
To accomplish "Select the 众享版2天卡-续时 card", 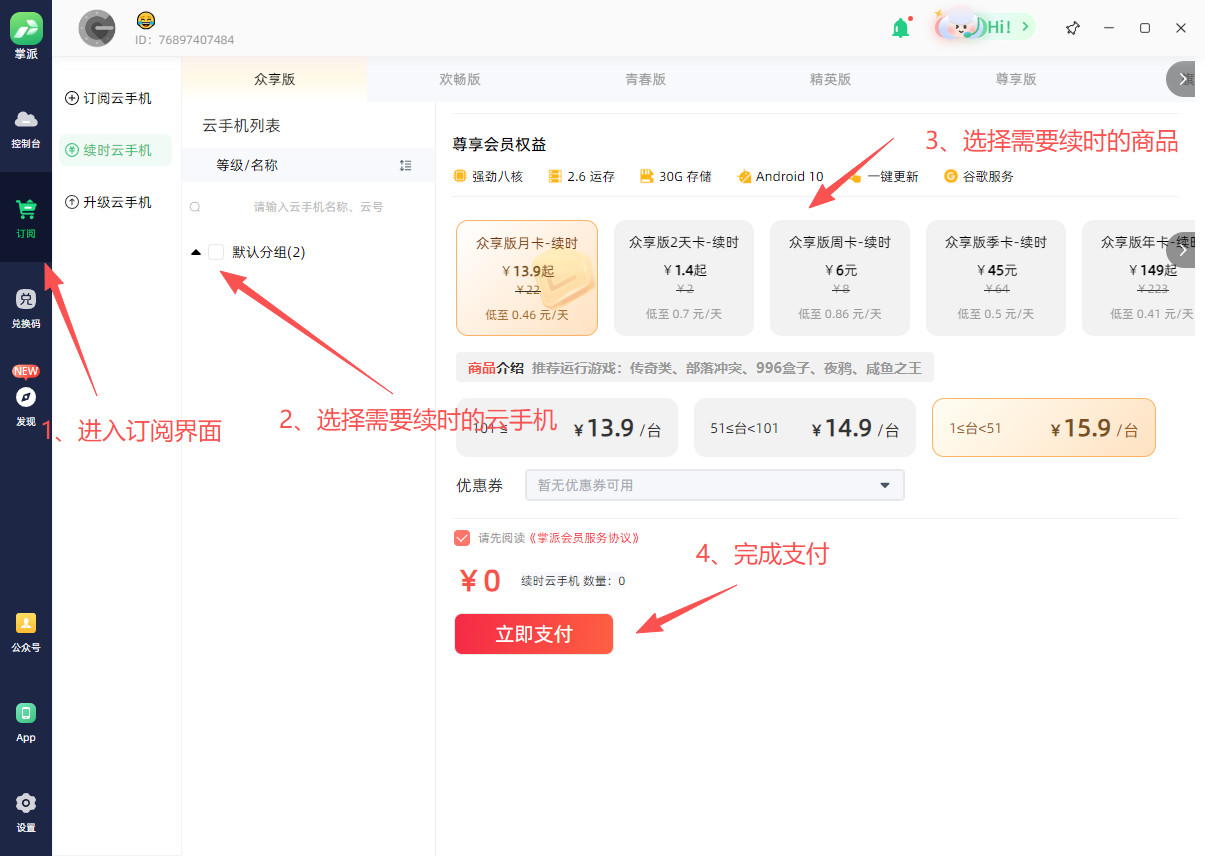I will (x=684, y=278).
